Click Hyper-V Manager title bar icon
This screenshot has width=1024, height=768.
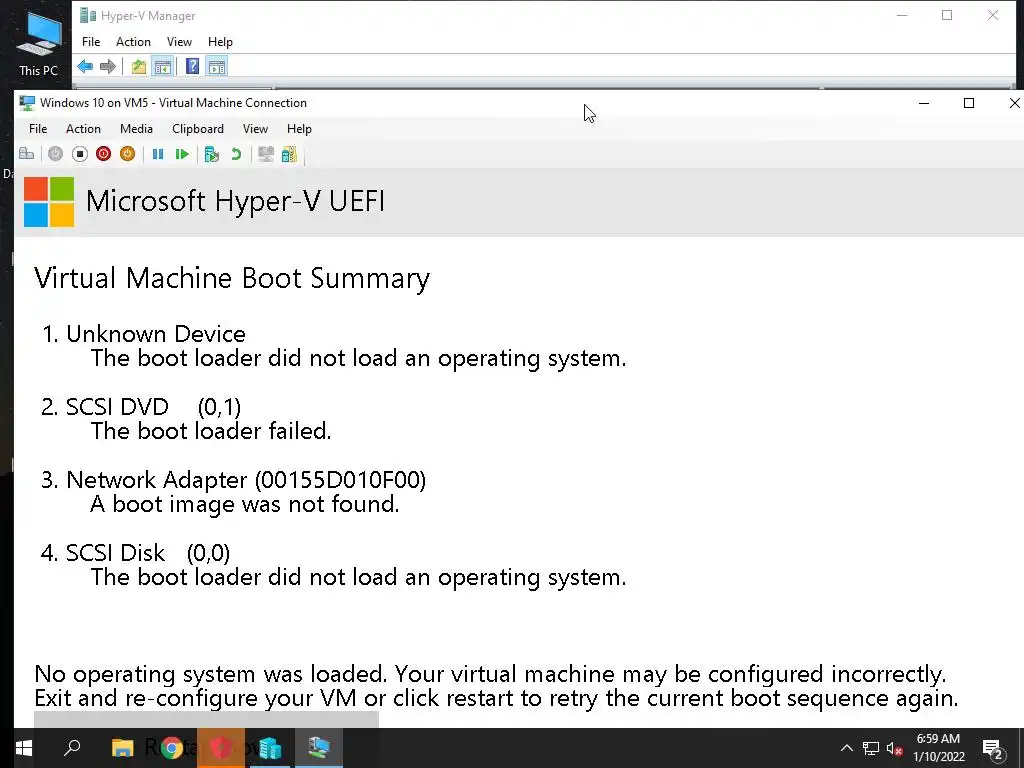[x=88, y=16]
